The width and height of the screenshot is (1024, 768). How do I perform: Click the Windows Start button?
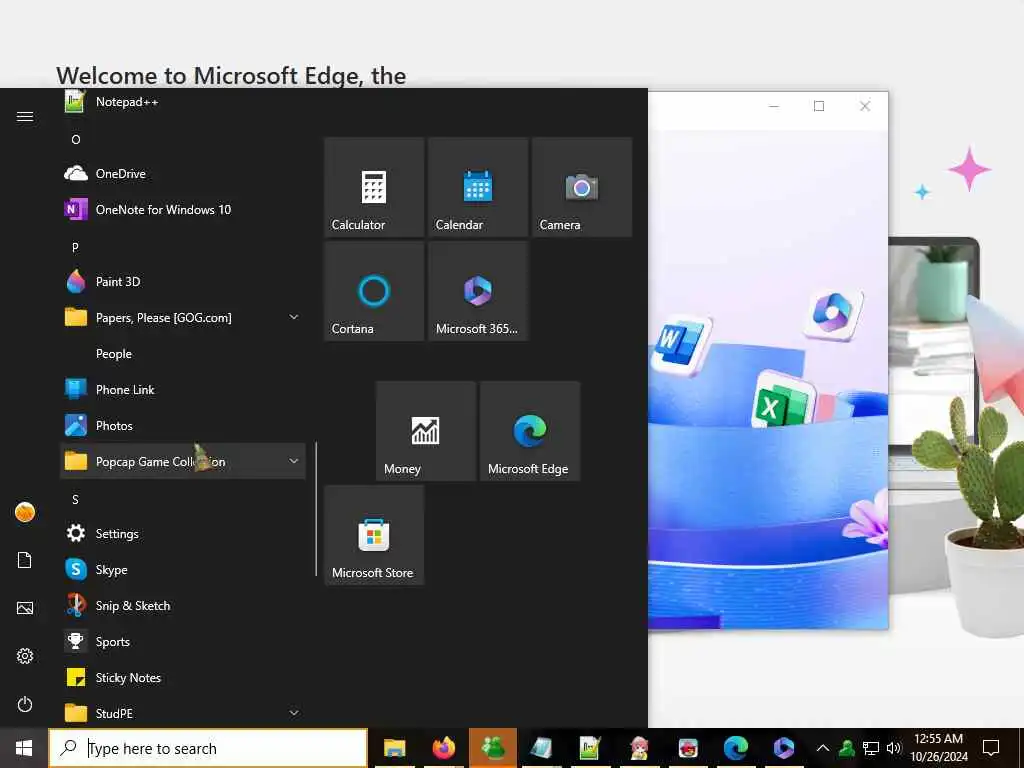click(24, 748)
